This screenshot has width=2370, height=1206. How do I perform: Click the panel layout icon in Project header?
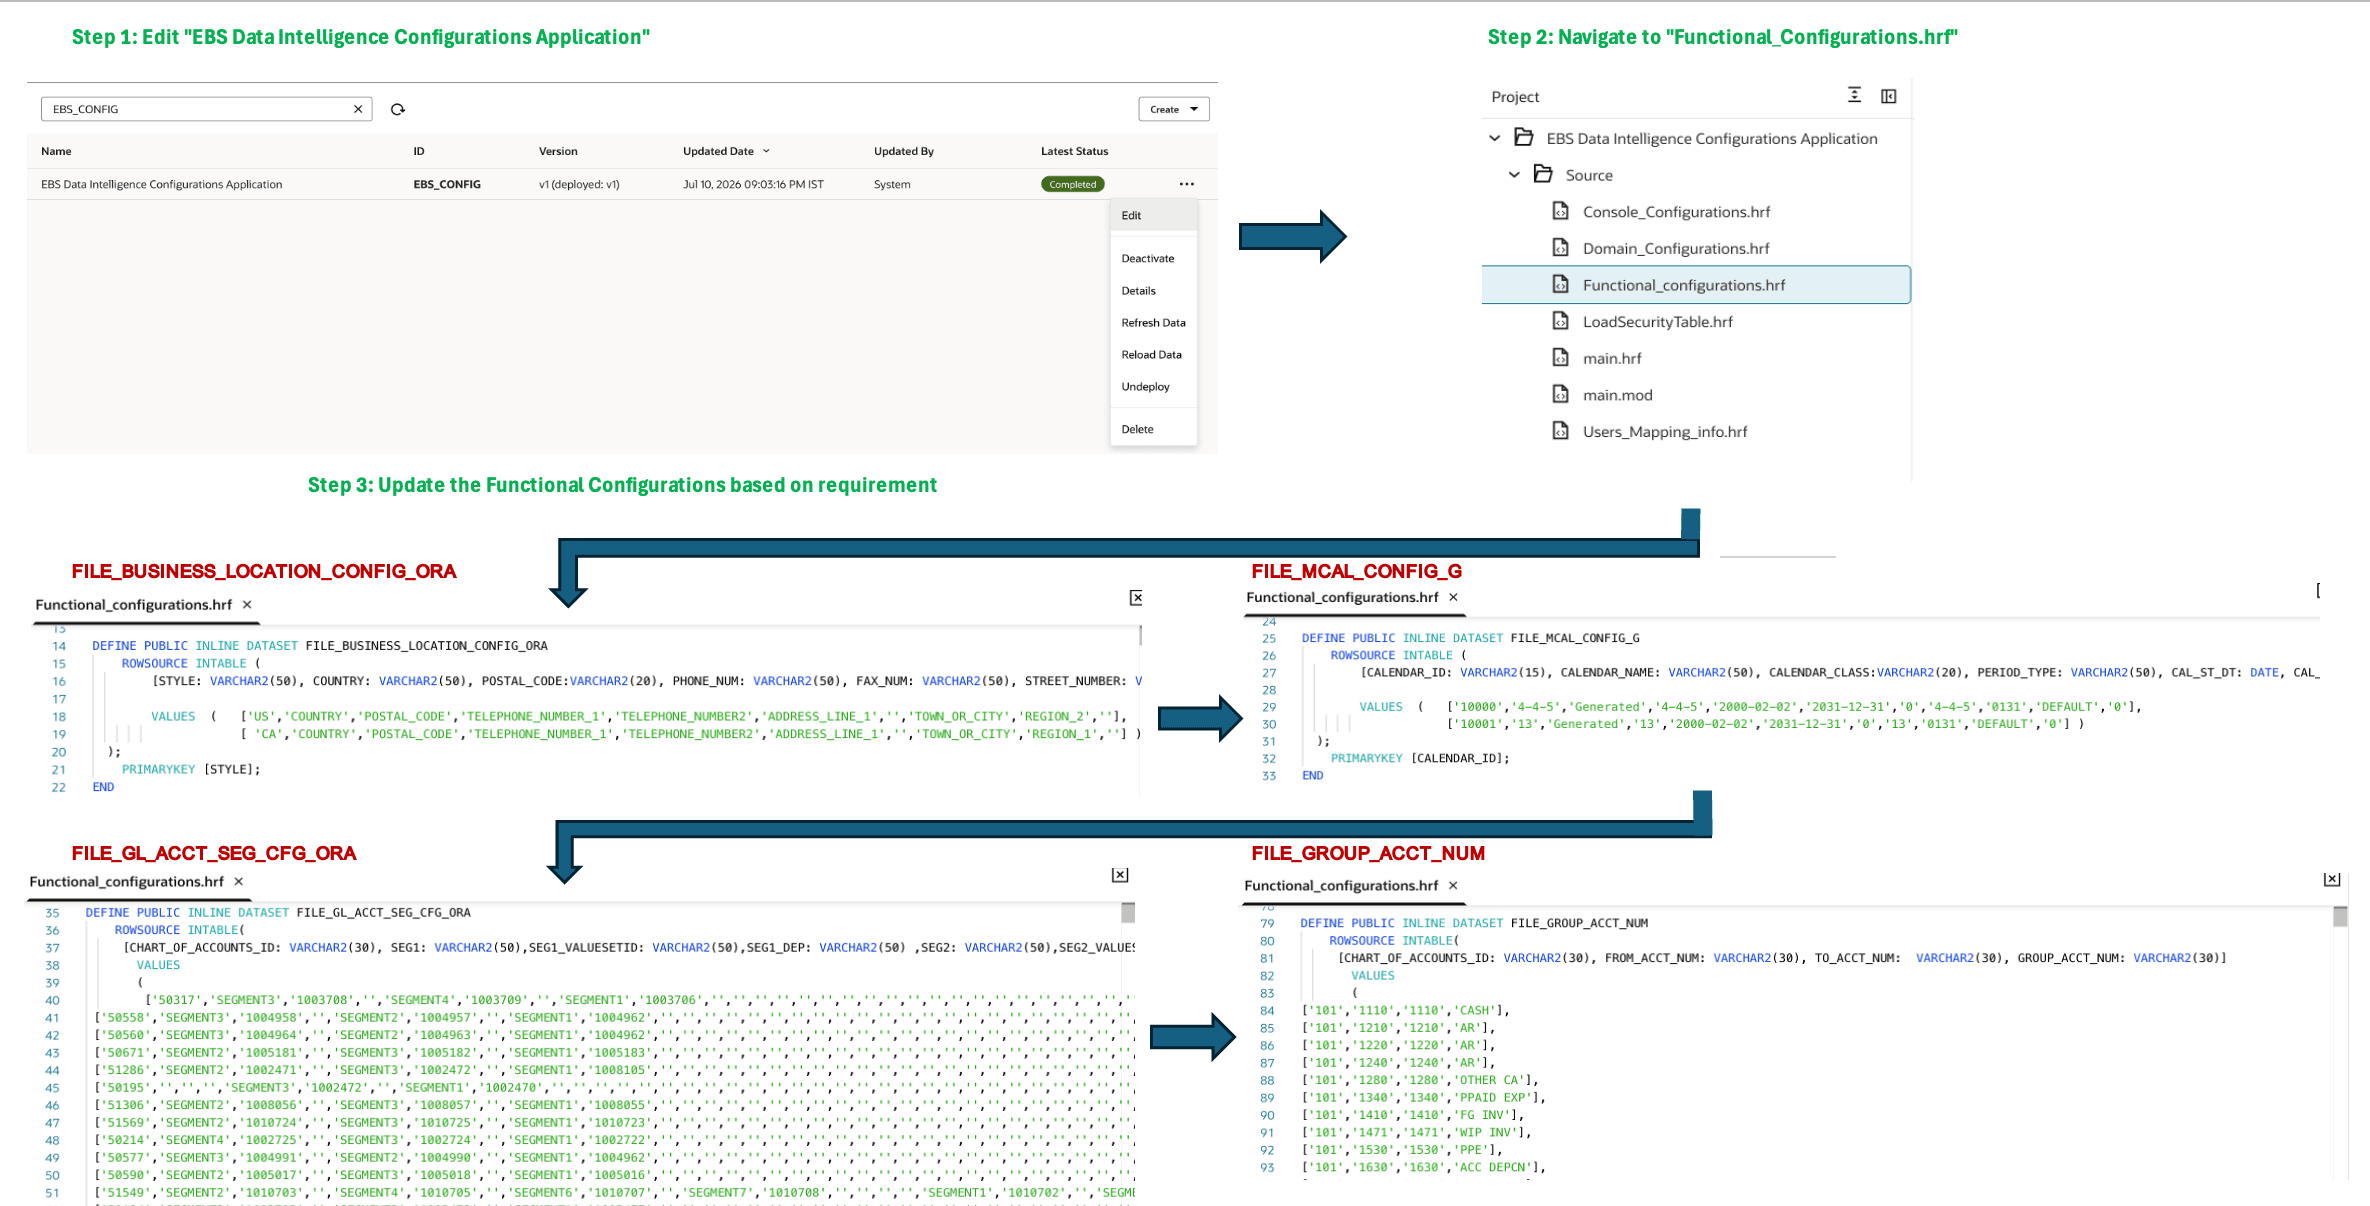(x=1889, y=96)
